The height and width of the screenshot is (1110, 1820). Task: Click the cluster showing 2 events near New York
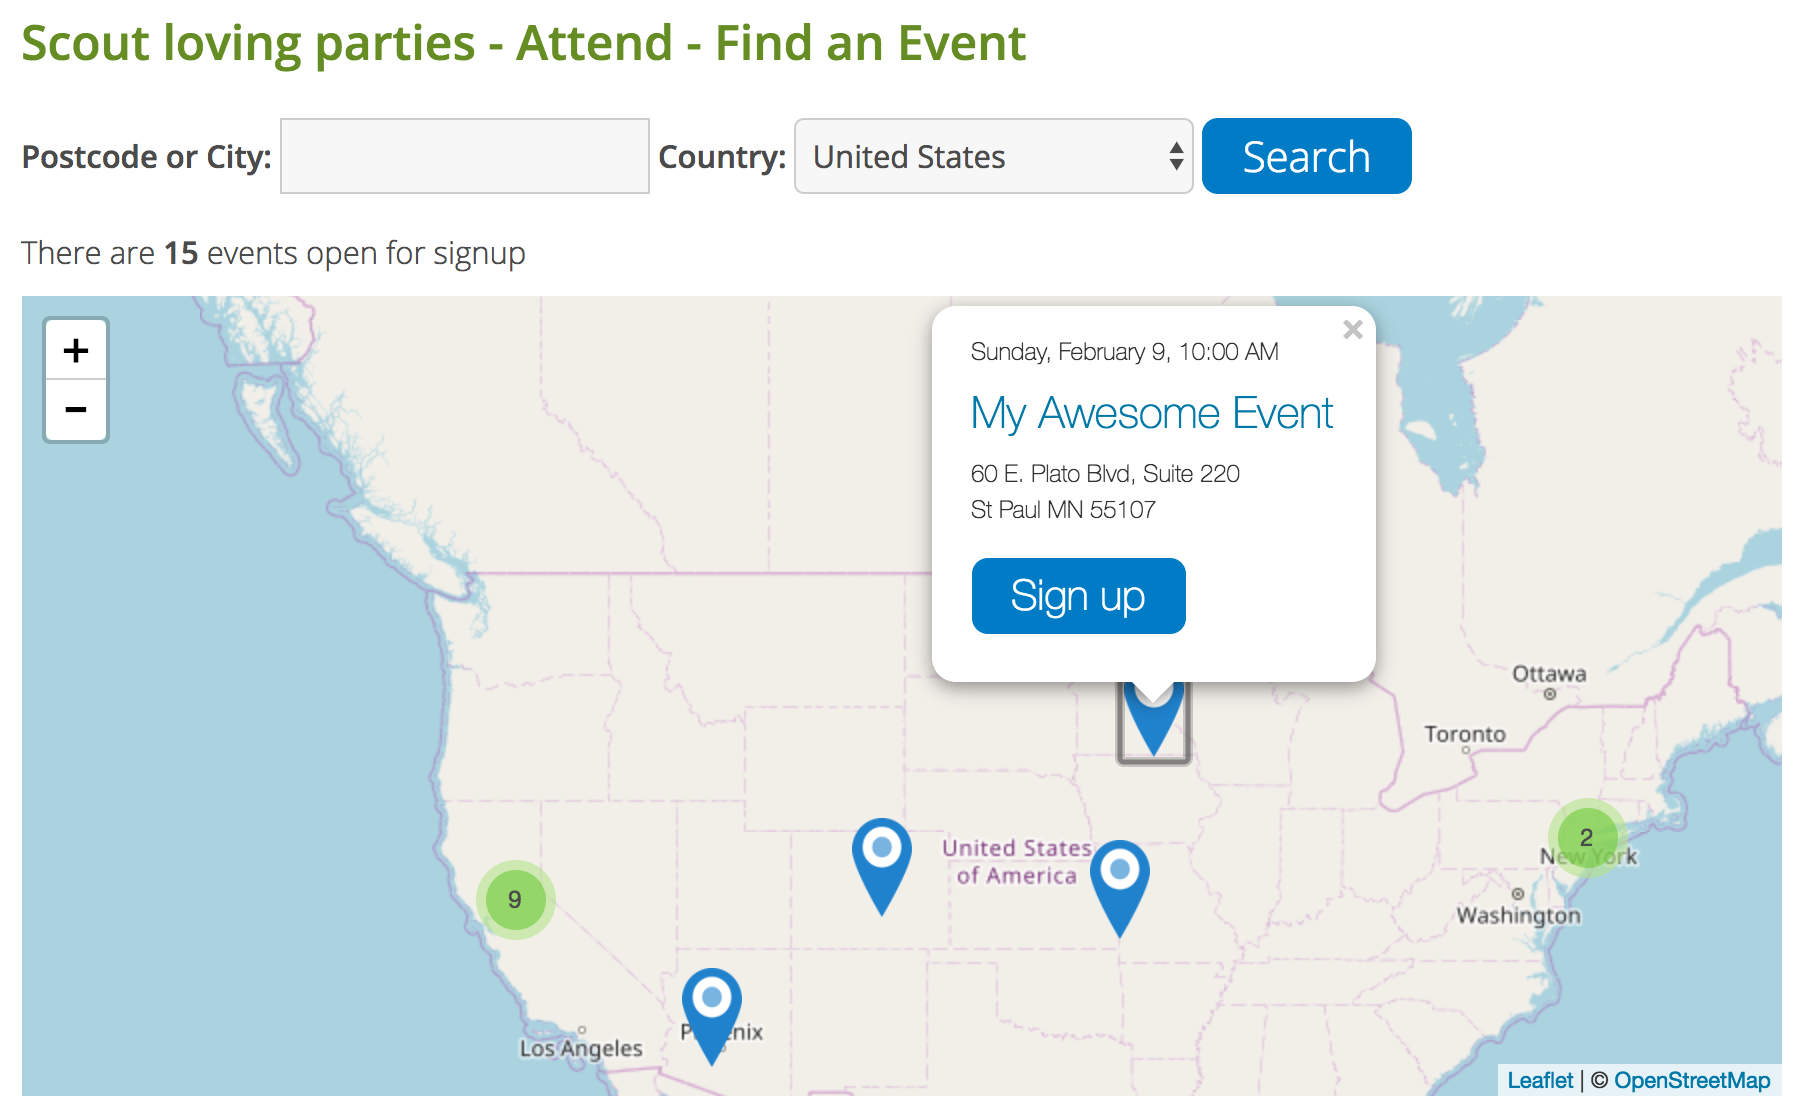coord(1586,838)
